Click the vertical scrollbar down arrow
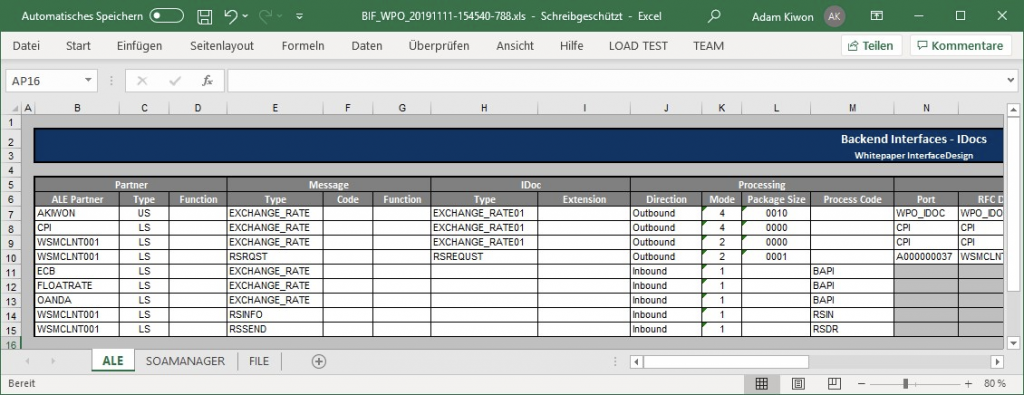This screenshot has width=1024, height=395. 1013,342
